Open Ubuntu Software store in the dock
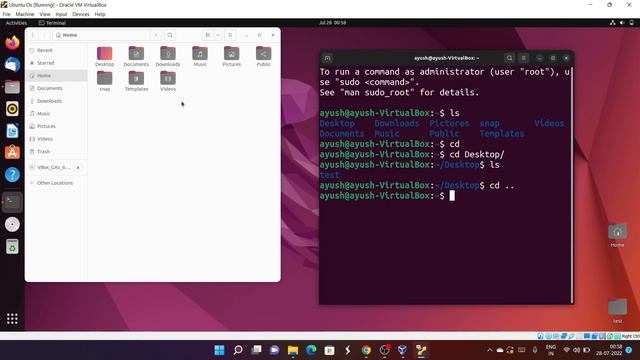Image resolution: width=640 pixels, height=360 pixels. [12, 153]
